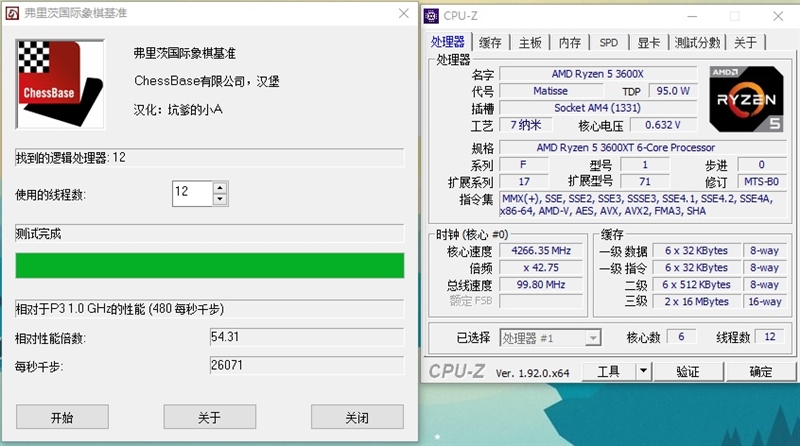
Task: Click the AMD Ryzen 5 logo badge
Action: click(746, 99)
